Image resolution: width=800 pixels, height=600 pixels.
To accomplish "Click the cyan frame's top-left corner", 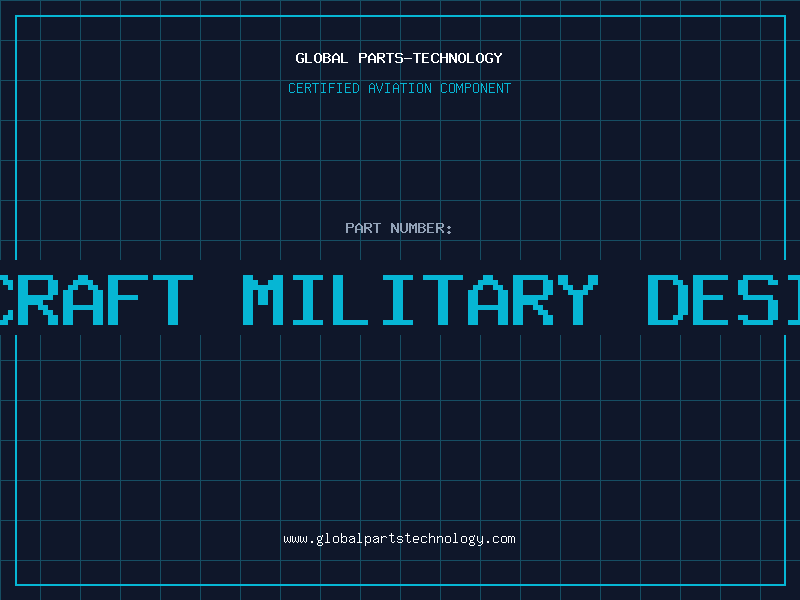I will click(x=16, y=16).
